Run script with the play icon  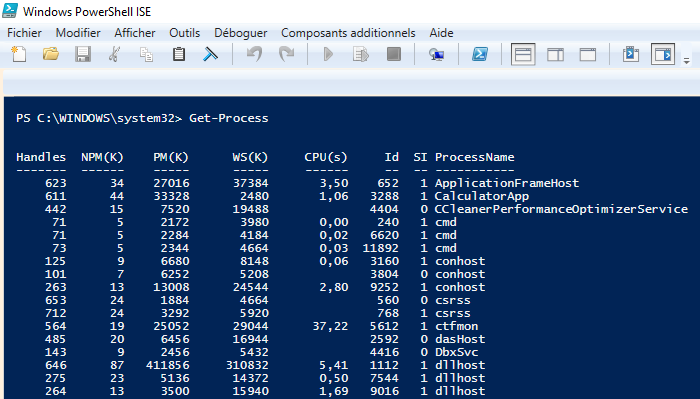pos(329,54)
